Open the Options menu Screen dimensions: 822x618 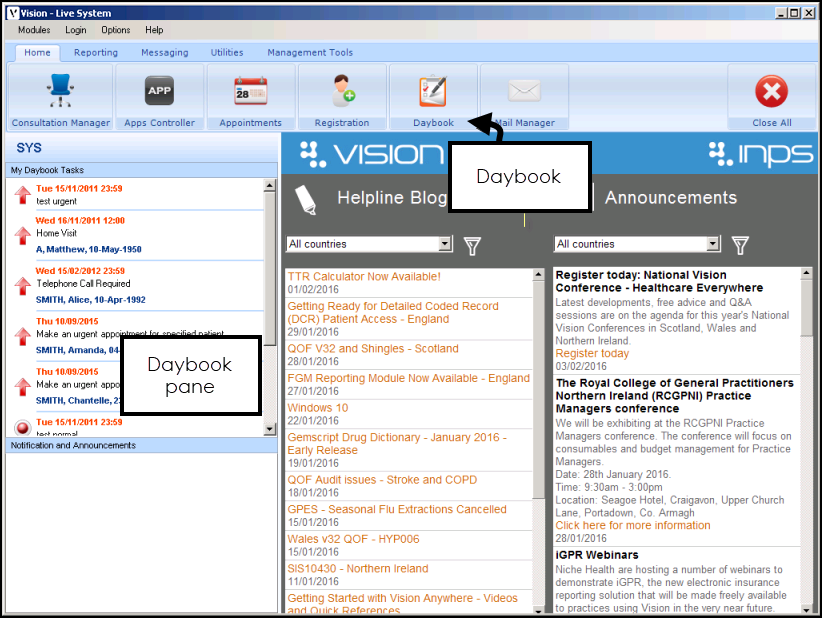[x=116, y=30]
